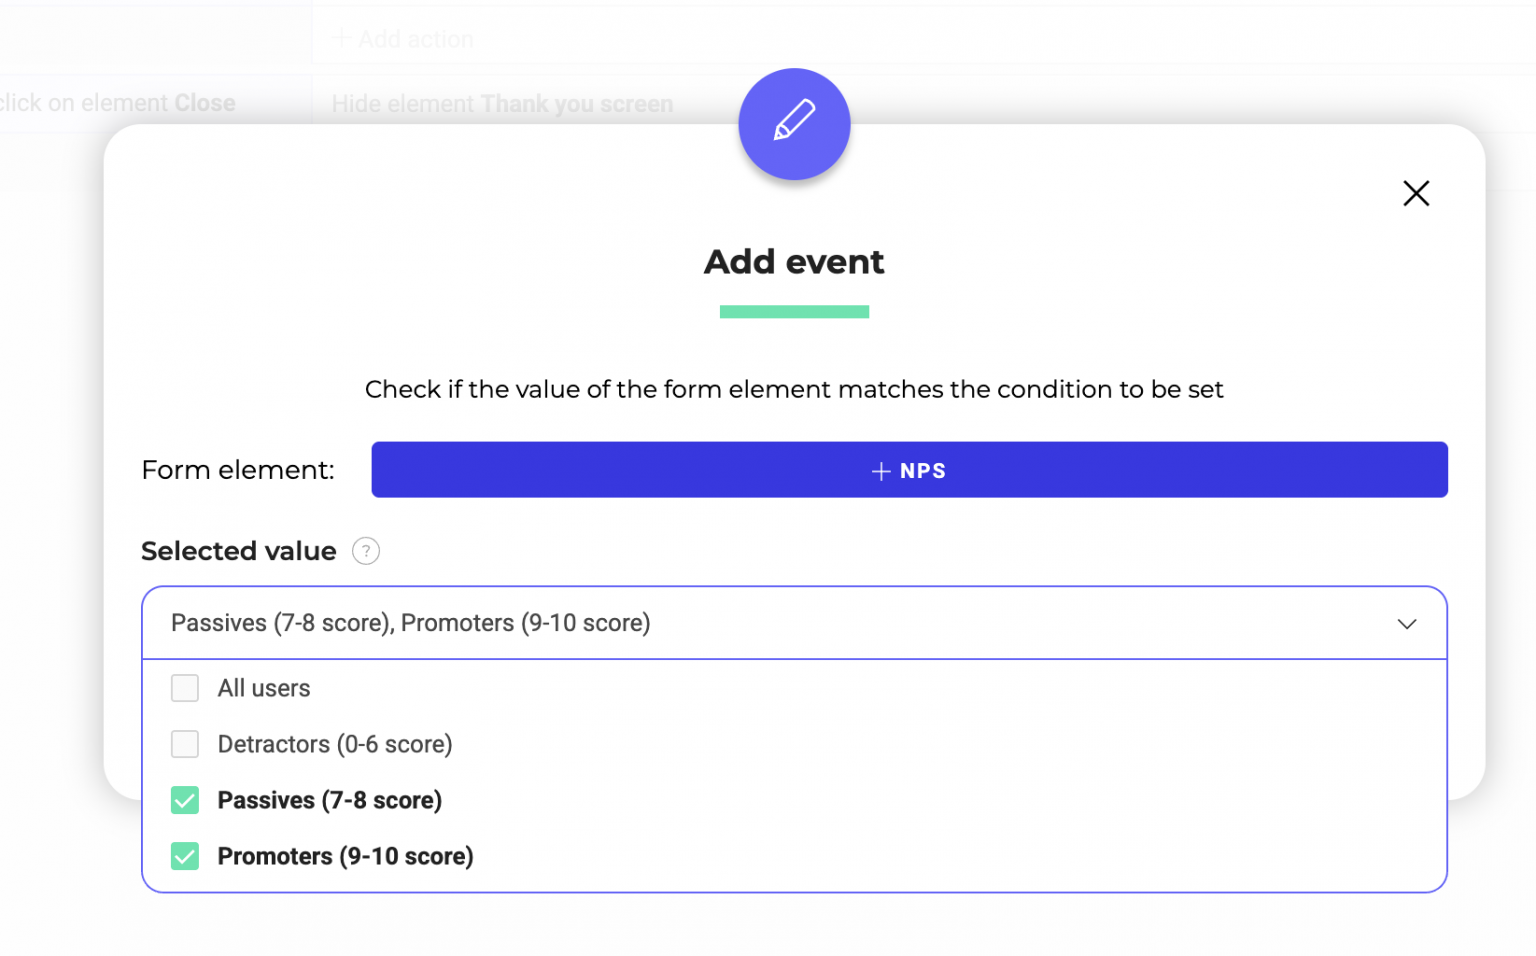Choose the Detractors (0-6 score) option text
This screenshot has height=956, width=1536.
click(335, 744)
